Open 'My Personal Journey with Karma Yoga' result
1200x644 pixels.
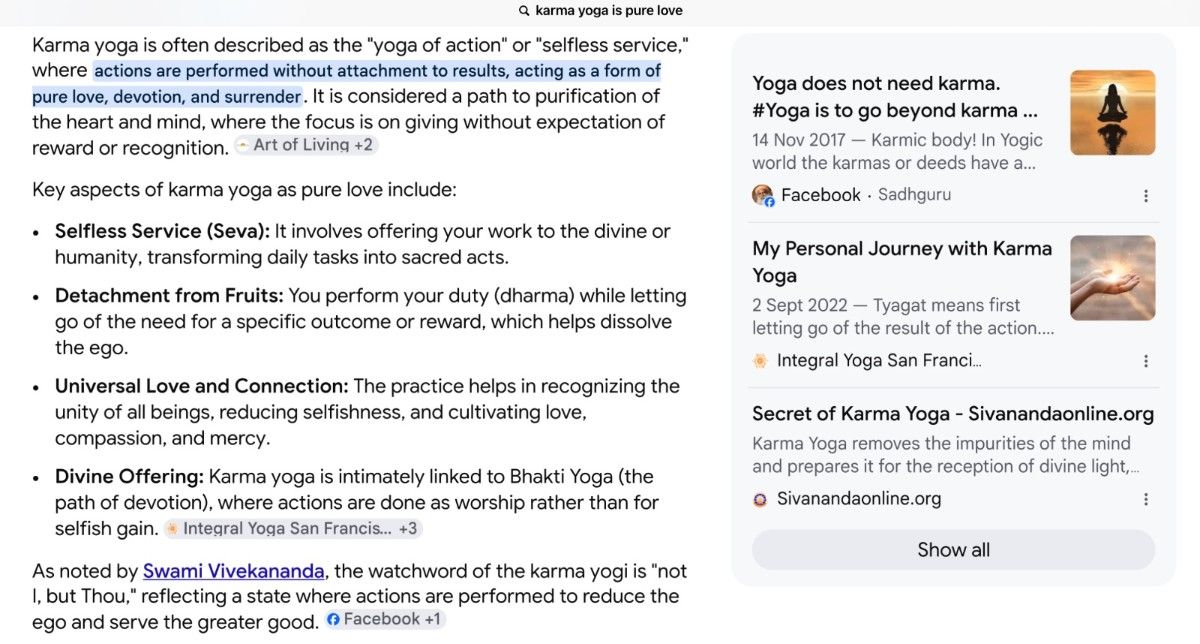pyautogui.click(x=902, y=262)
